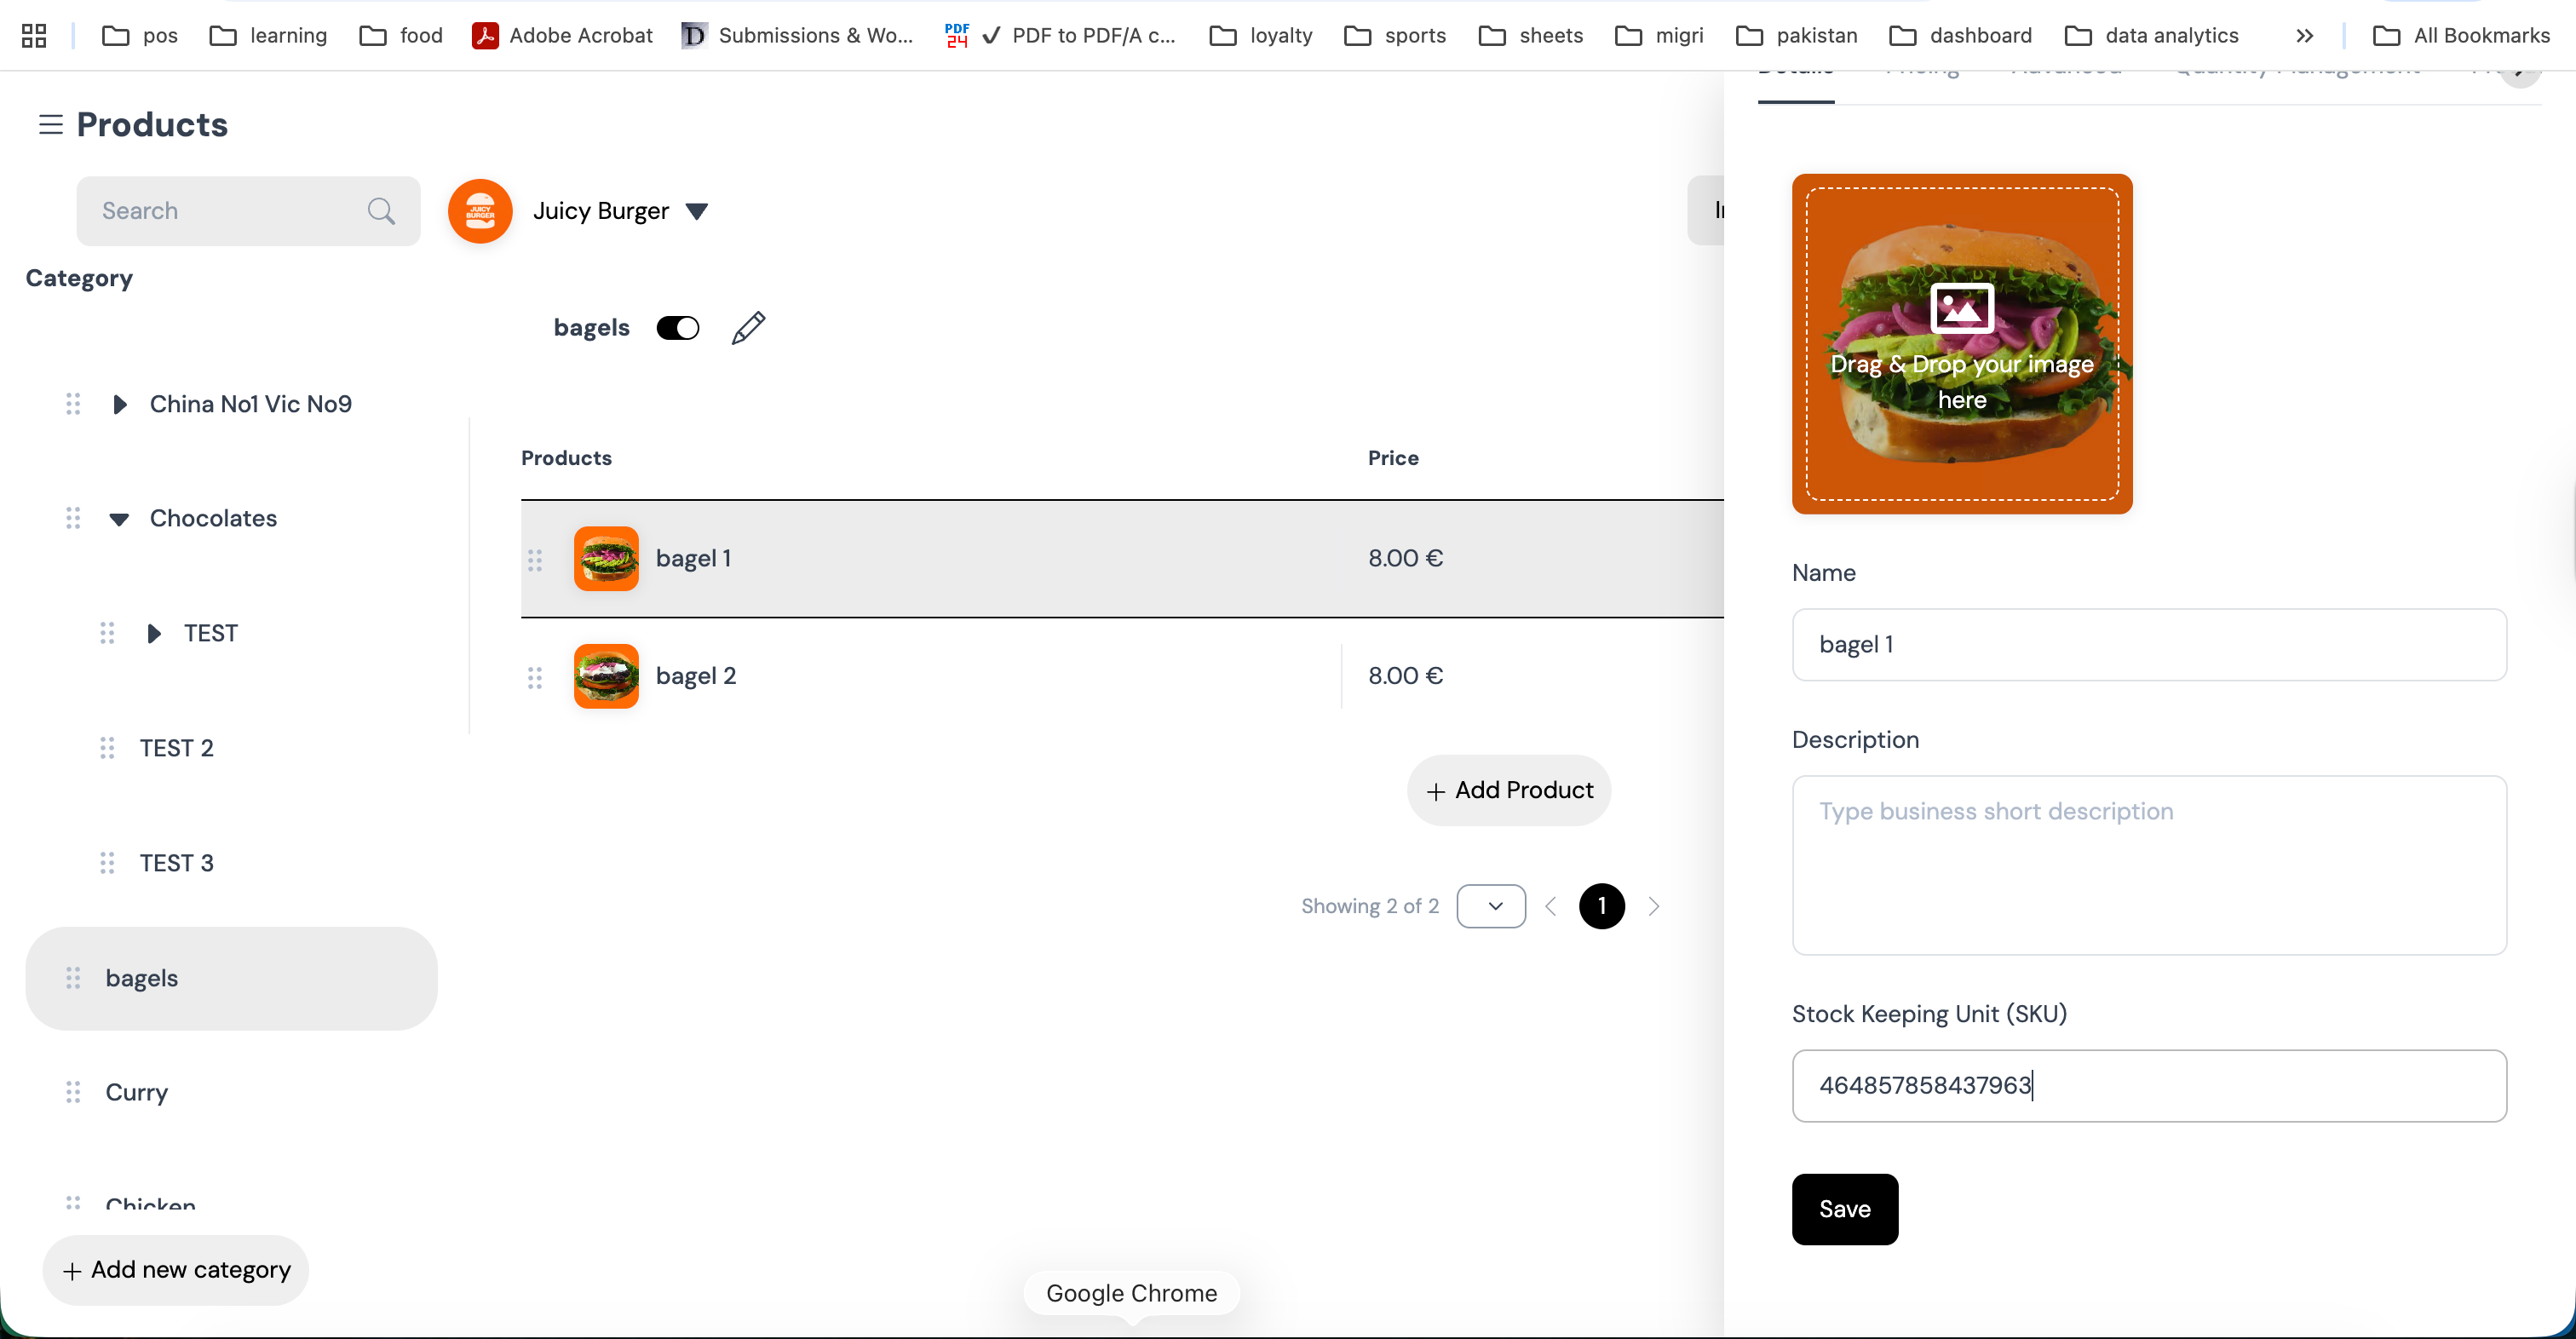This screenshot has height=1339, width=2576.
Task: Toggle the bagels category switch off
Action: point(677,328)
